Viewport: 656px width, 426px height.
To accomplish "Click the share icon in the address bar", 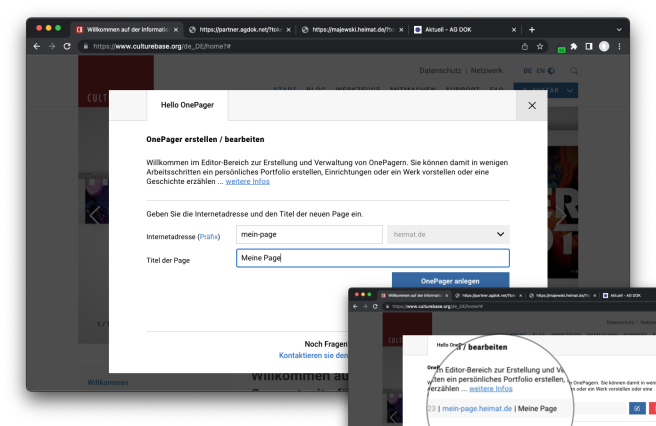I will tap(524, 46).
